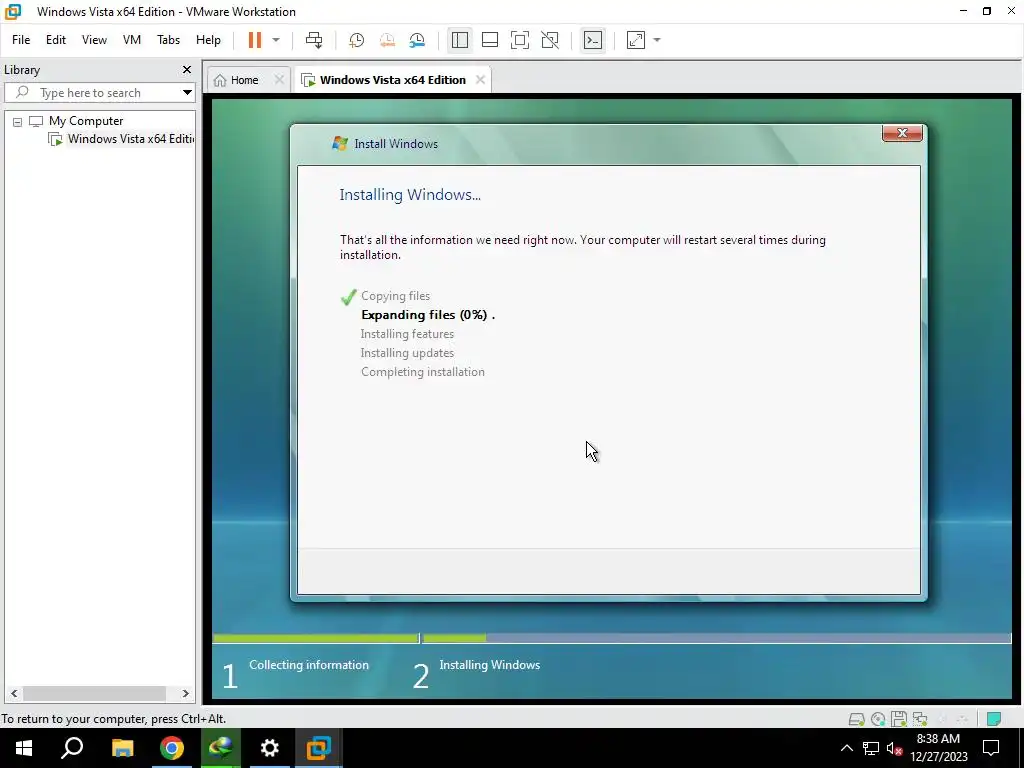
Task: Click VMware Workstation taskbar icon
Action: (319, 748)
